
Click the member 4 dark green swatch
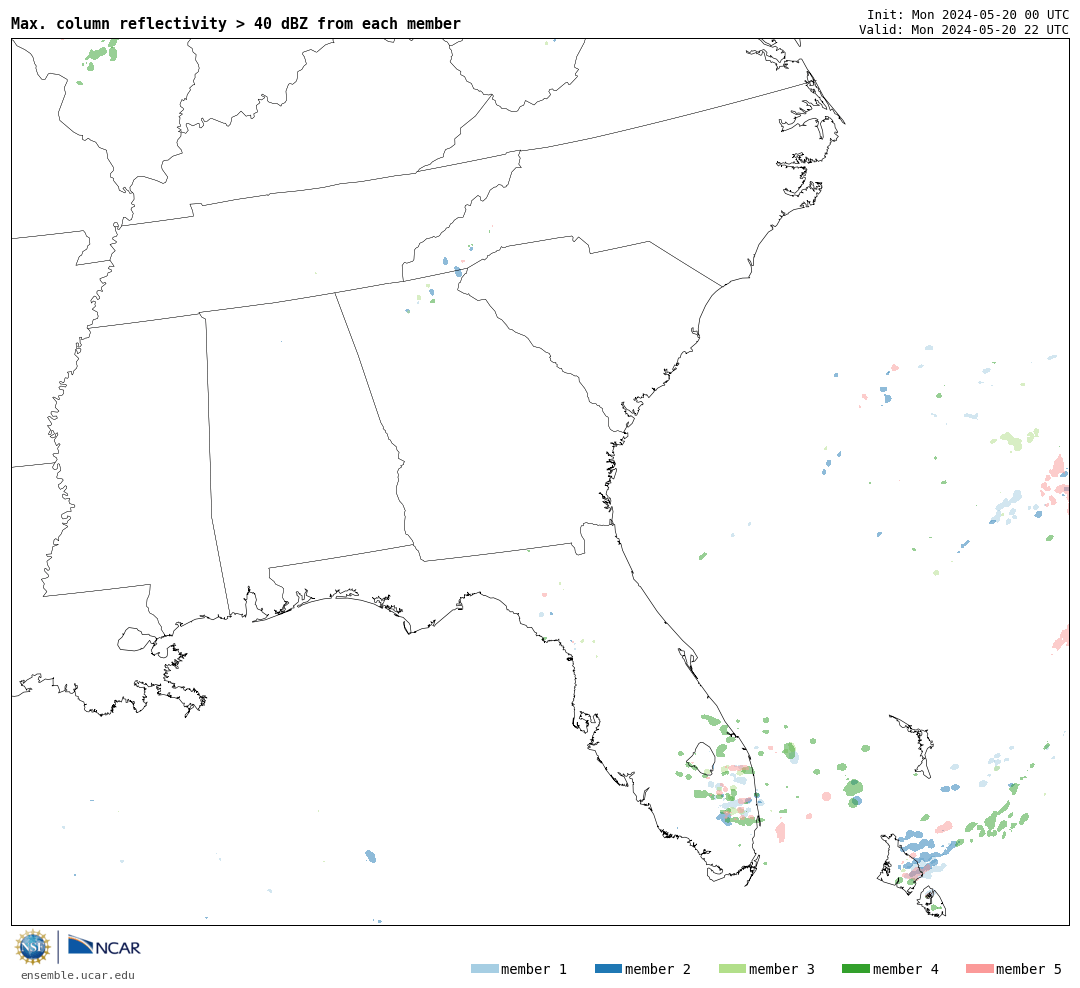(x=856, y=969)
